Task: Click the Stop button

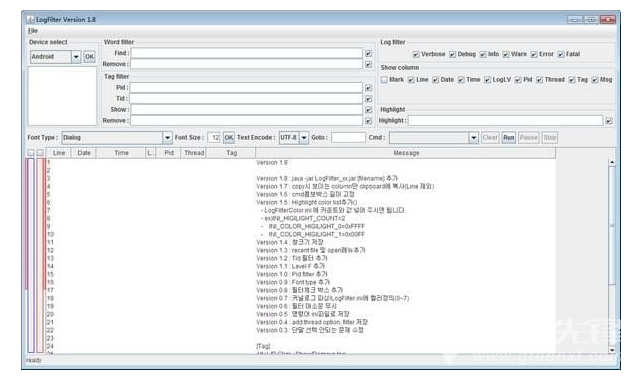Action: click(550, 138)
